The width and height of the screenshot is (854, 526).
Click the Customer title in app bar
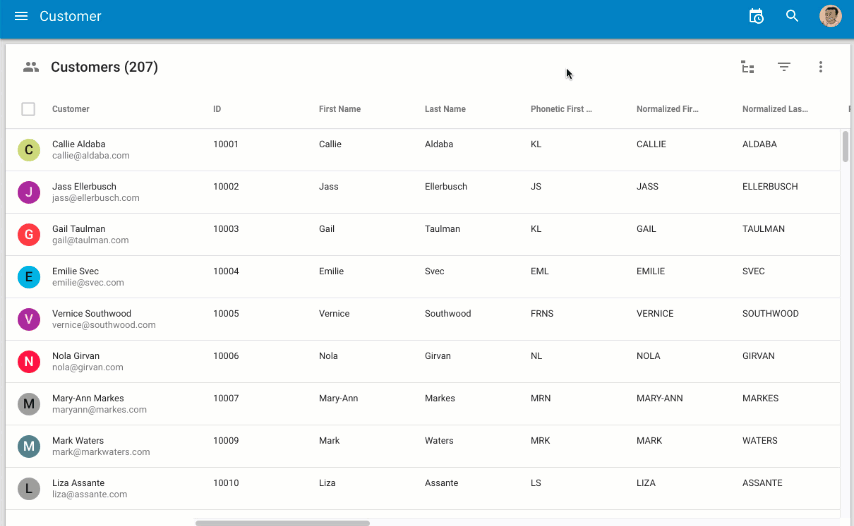70,16
